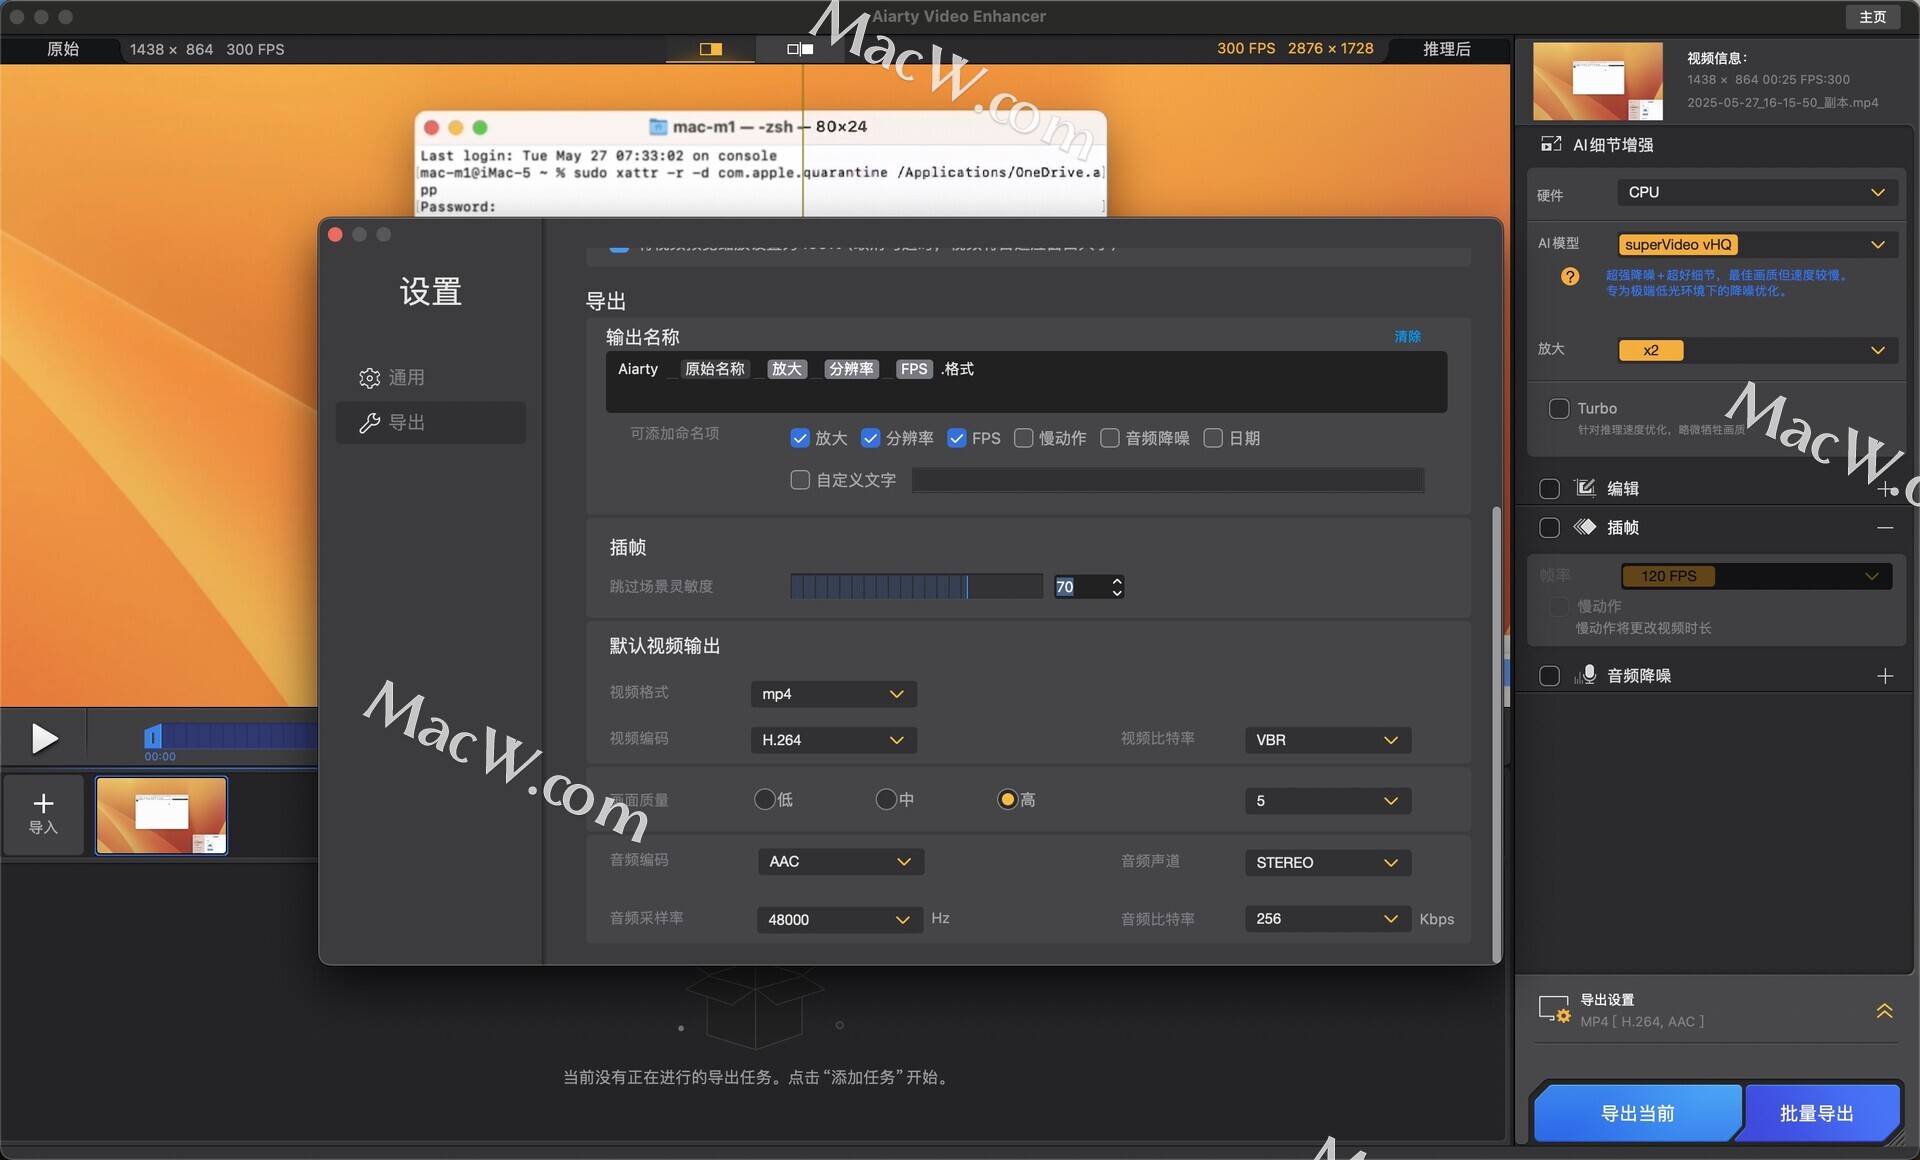Uncheck the 分辨率 naming option
Image resolution: width=1920 pixels, height=1160 pixels.
pos(870,438)
